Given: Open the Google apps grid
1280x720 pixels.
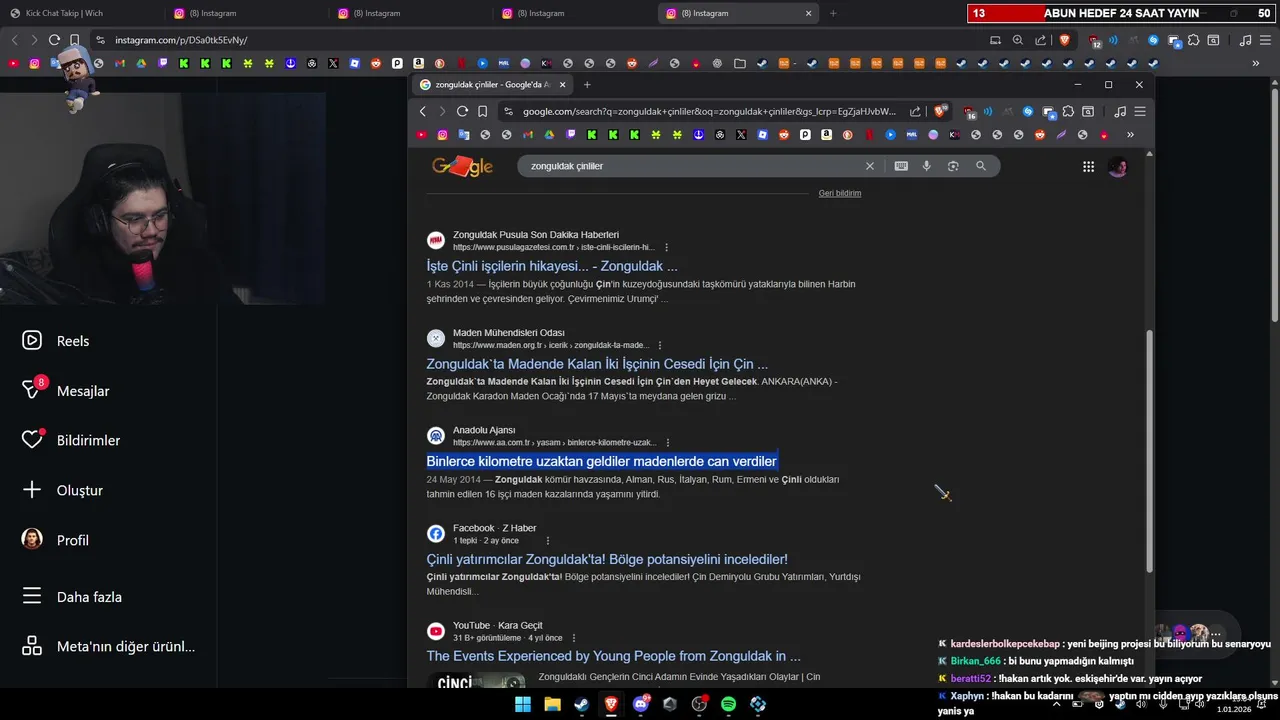Looking at the screenshot, I should pyautogui.click(x=1088, y=167).
